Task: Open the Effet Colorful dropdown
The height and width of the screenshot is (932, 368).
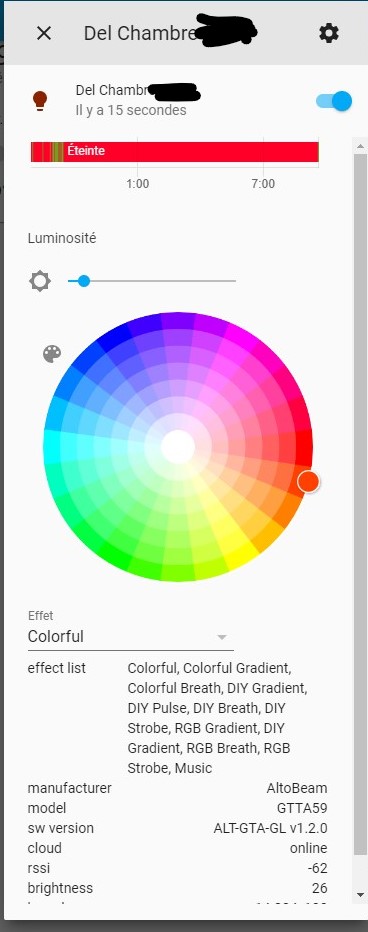Action: tap(130, 637)
